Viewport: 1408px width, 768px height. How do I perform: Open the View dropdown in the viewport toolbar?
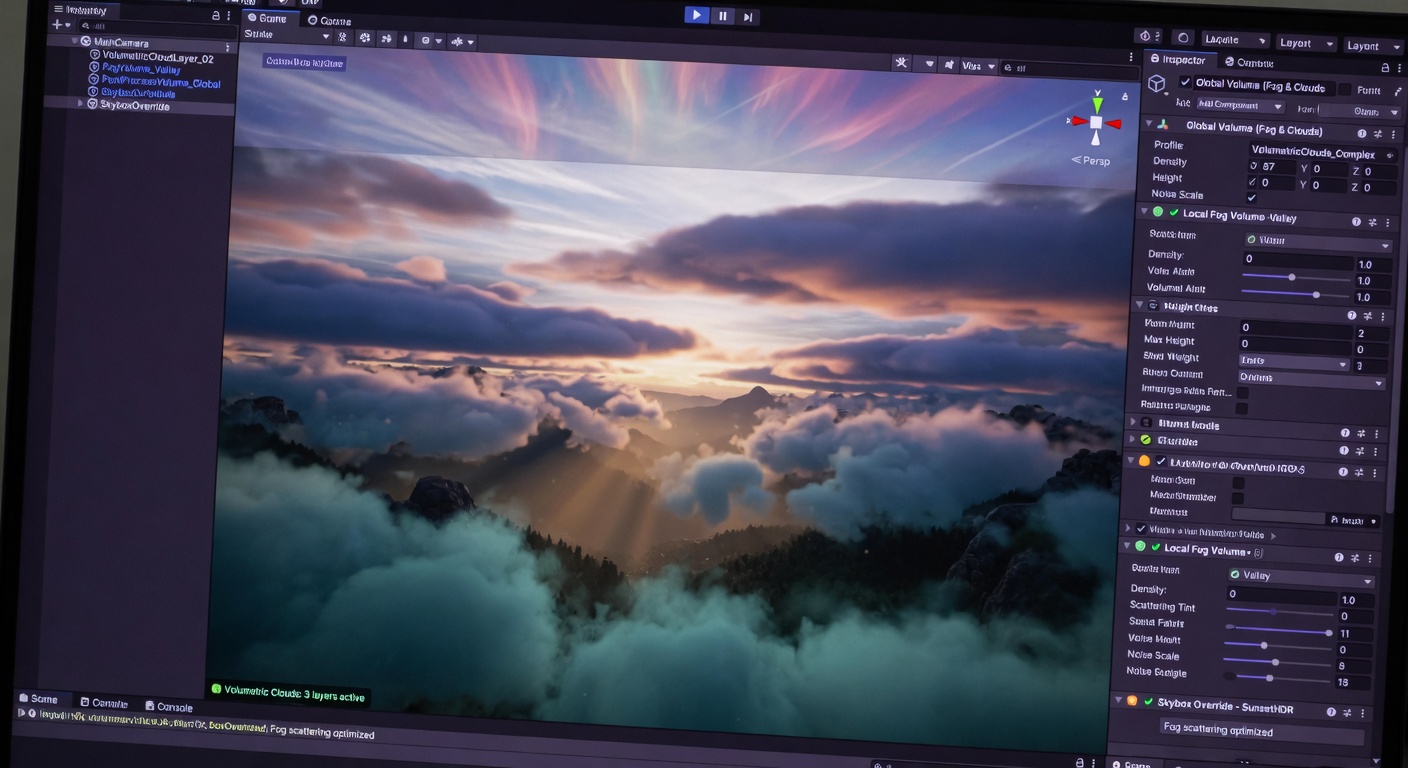point(978,66)
